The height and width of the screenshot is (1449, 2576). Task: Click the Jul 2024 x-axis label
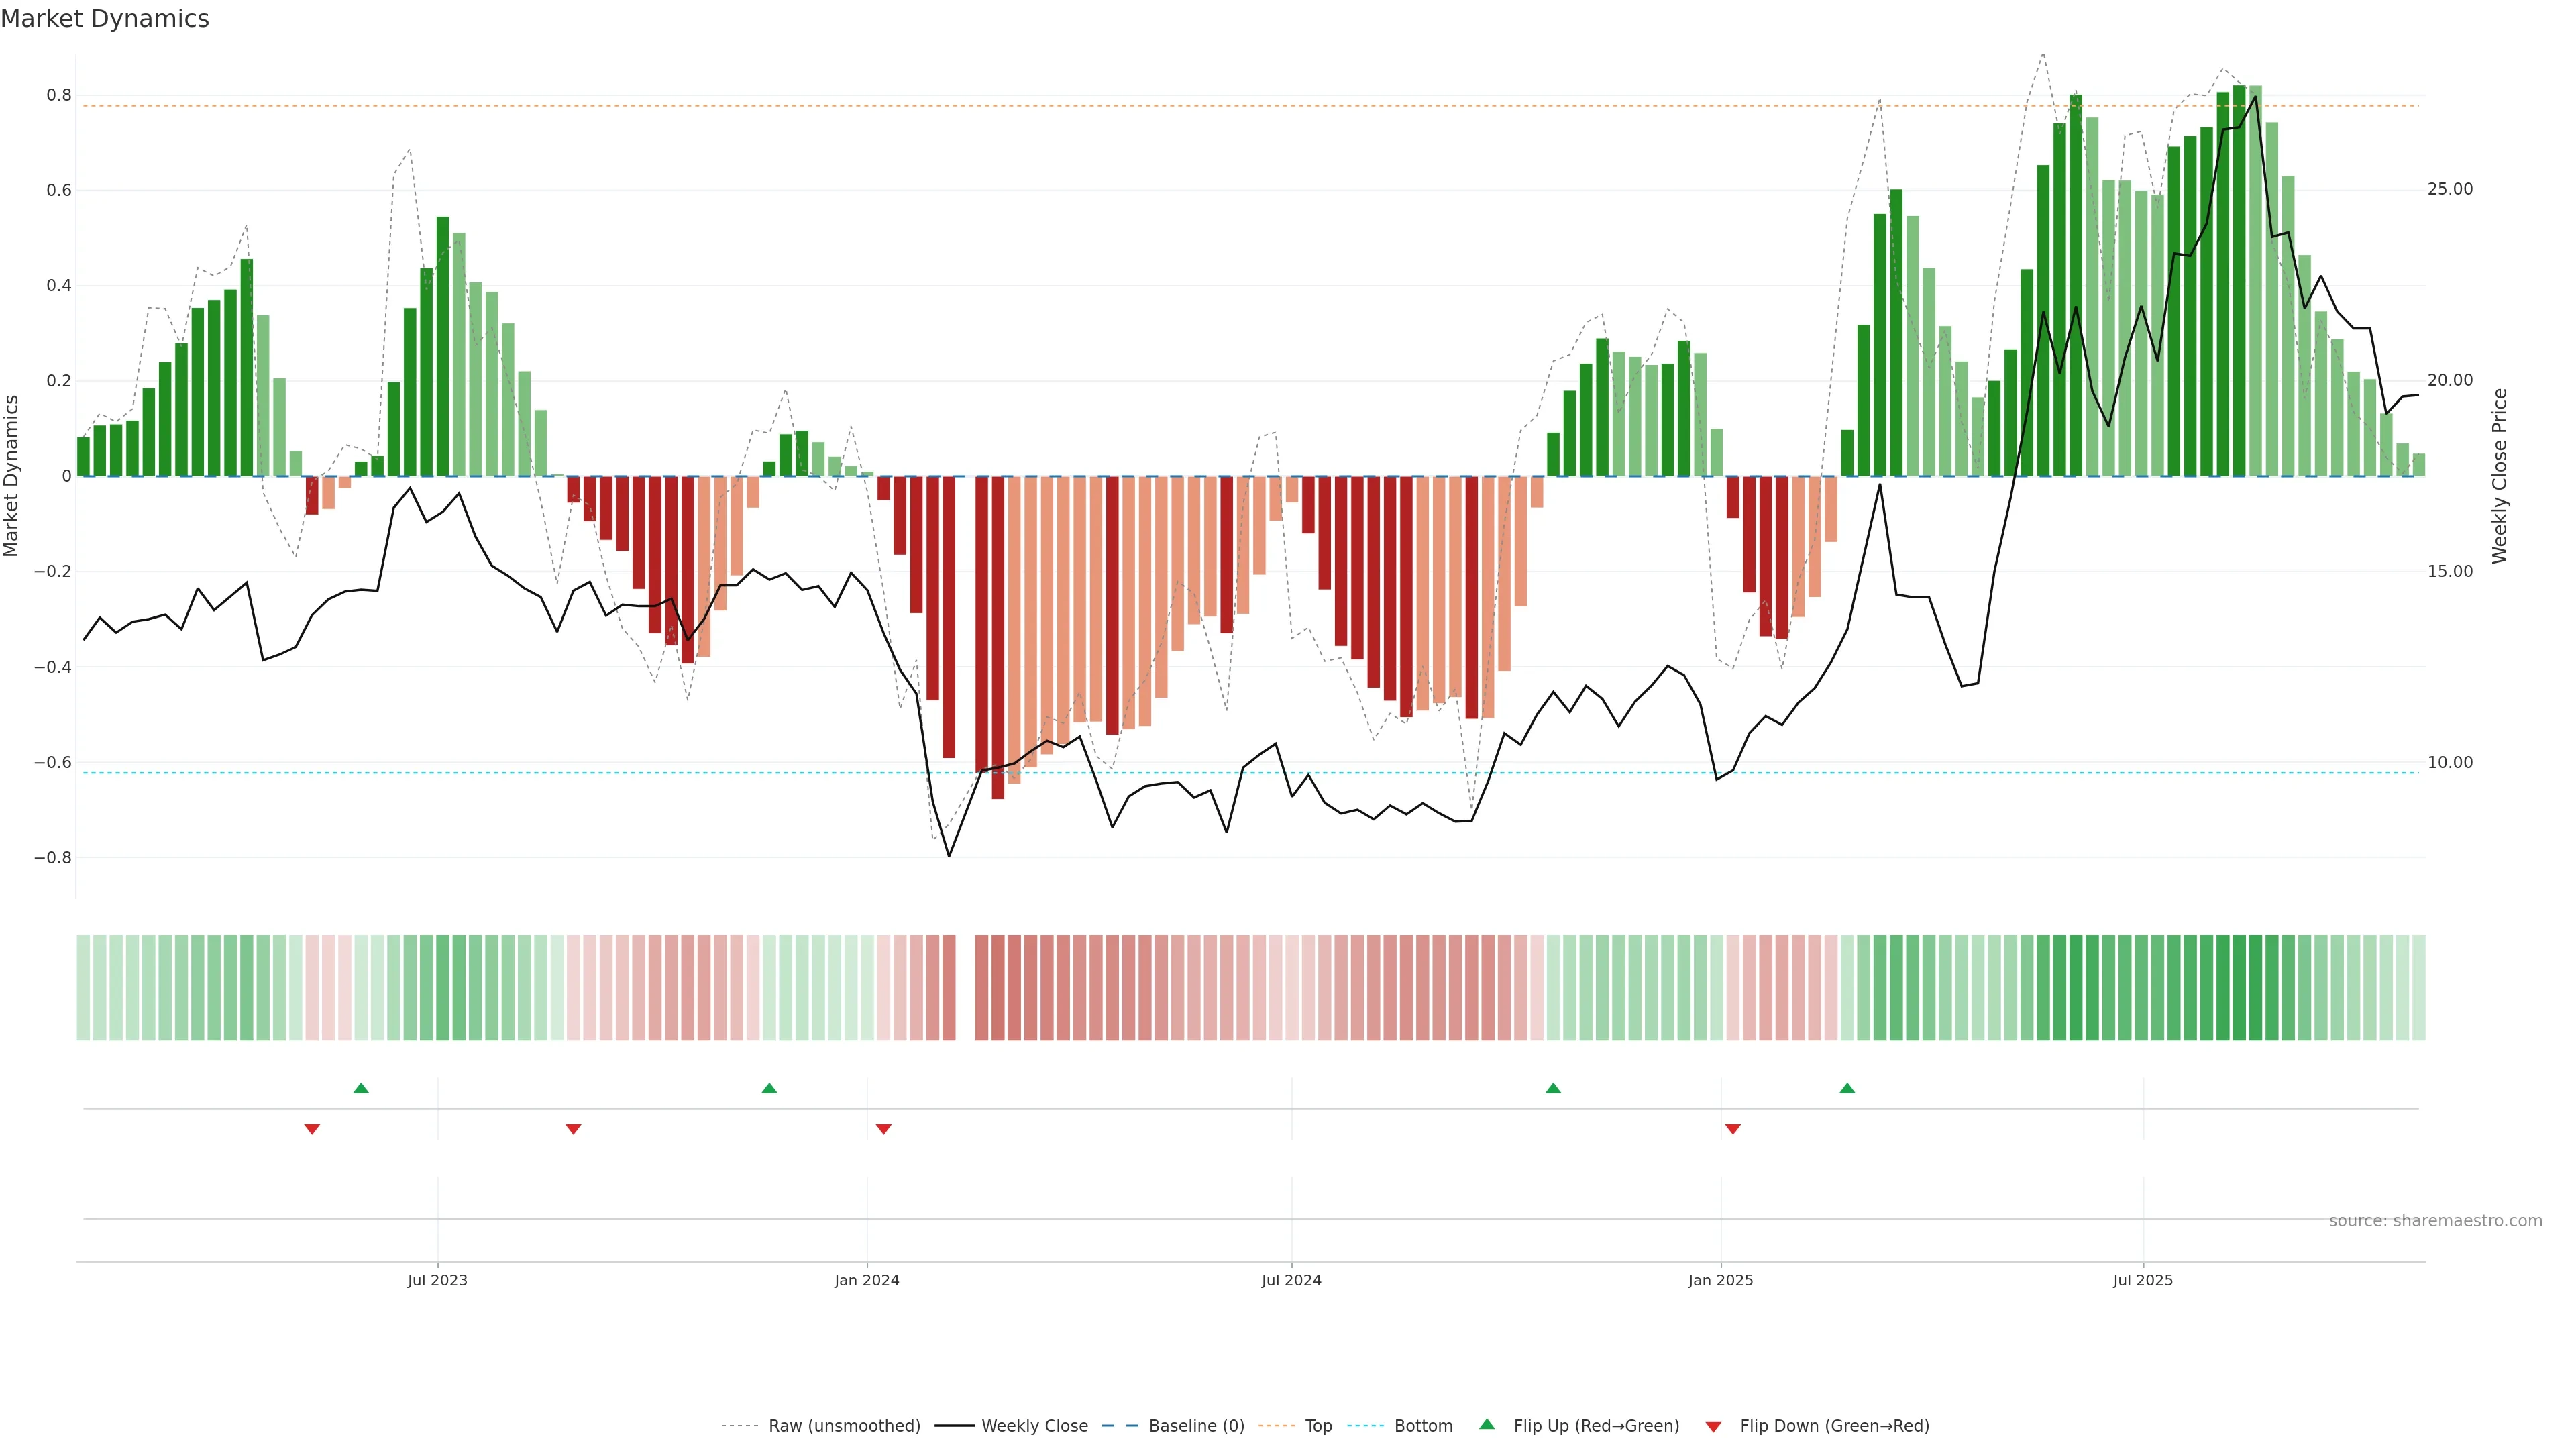pyautogui.click(x=1291, y=1280)
